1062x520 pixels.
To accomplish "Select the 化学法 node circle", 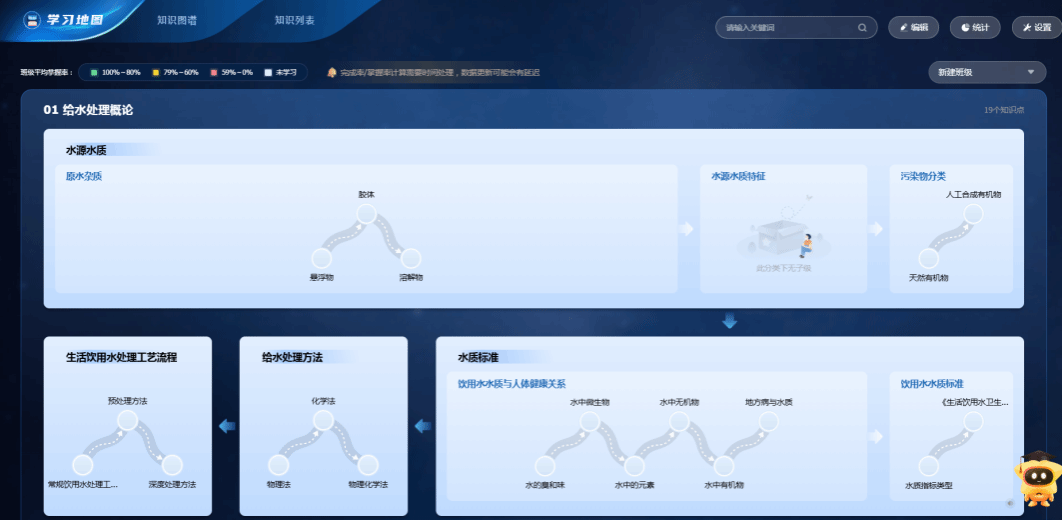I will (x=323, y=421).
